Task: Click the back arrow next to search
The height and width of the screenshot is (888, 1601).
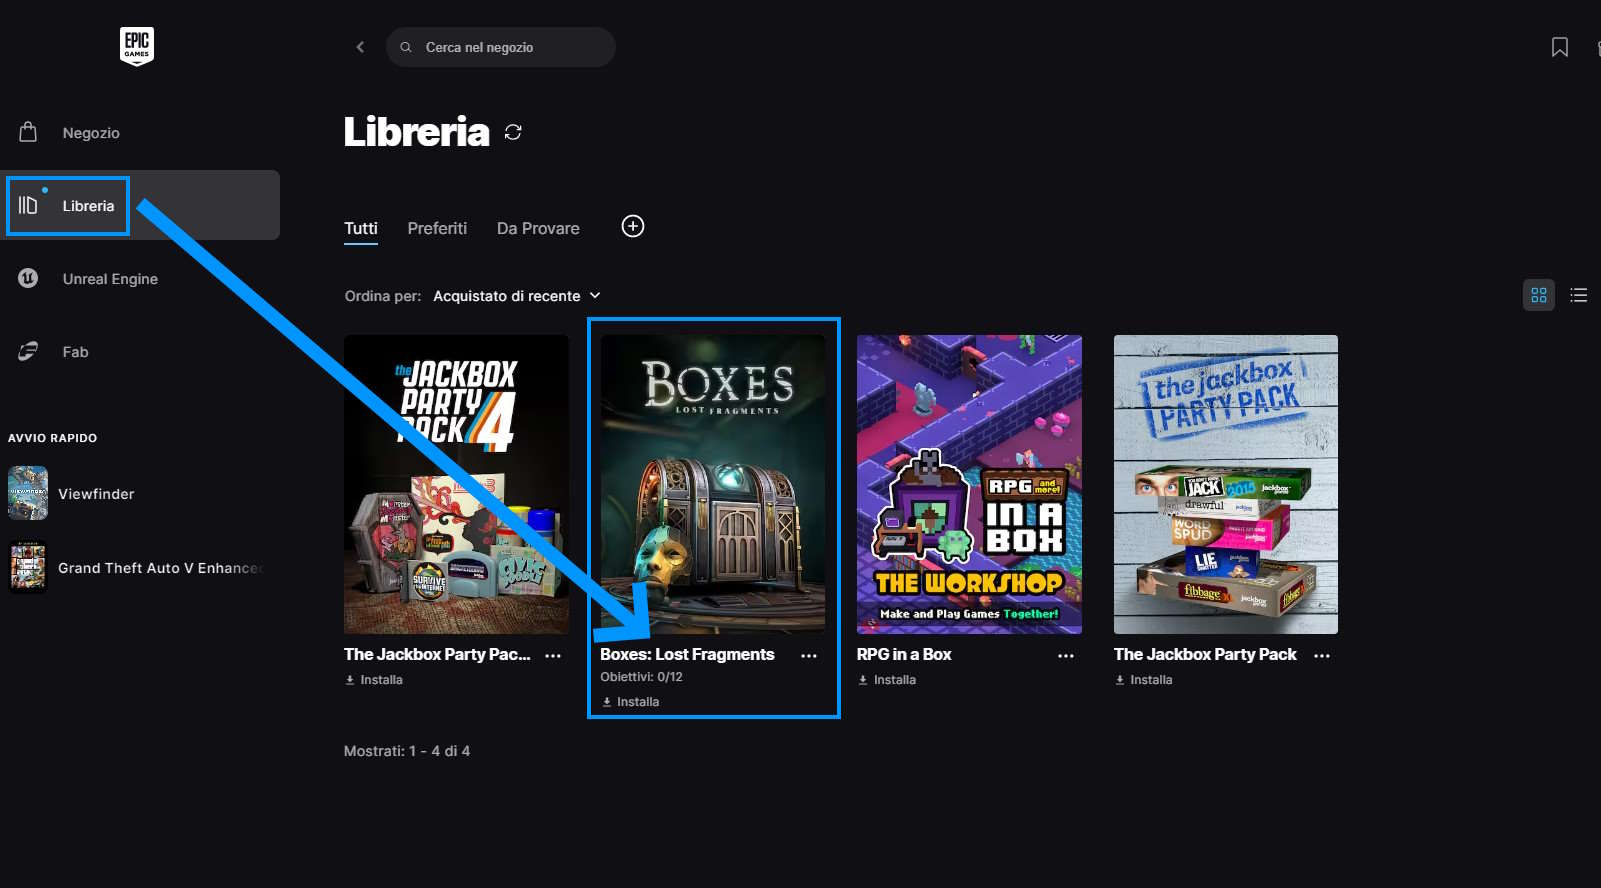Action: (x=360, y=47)
